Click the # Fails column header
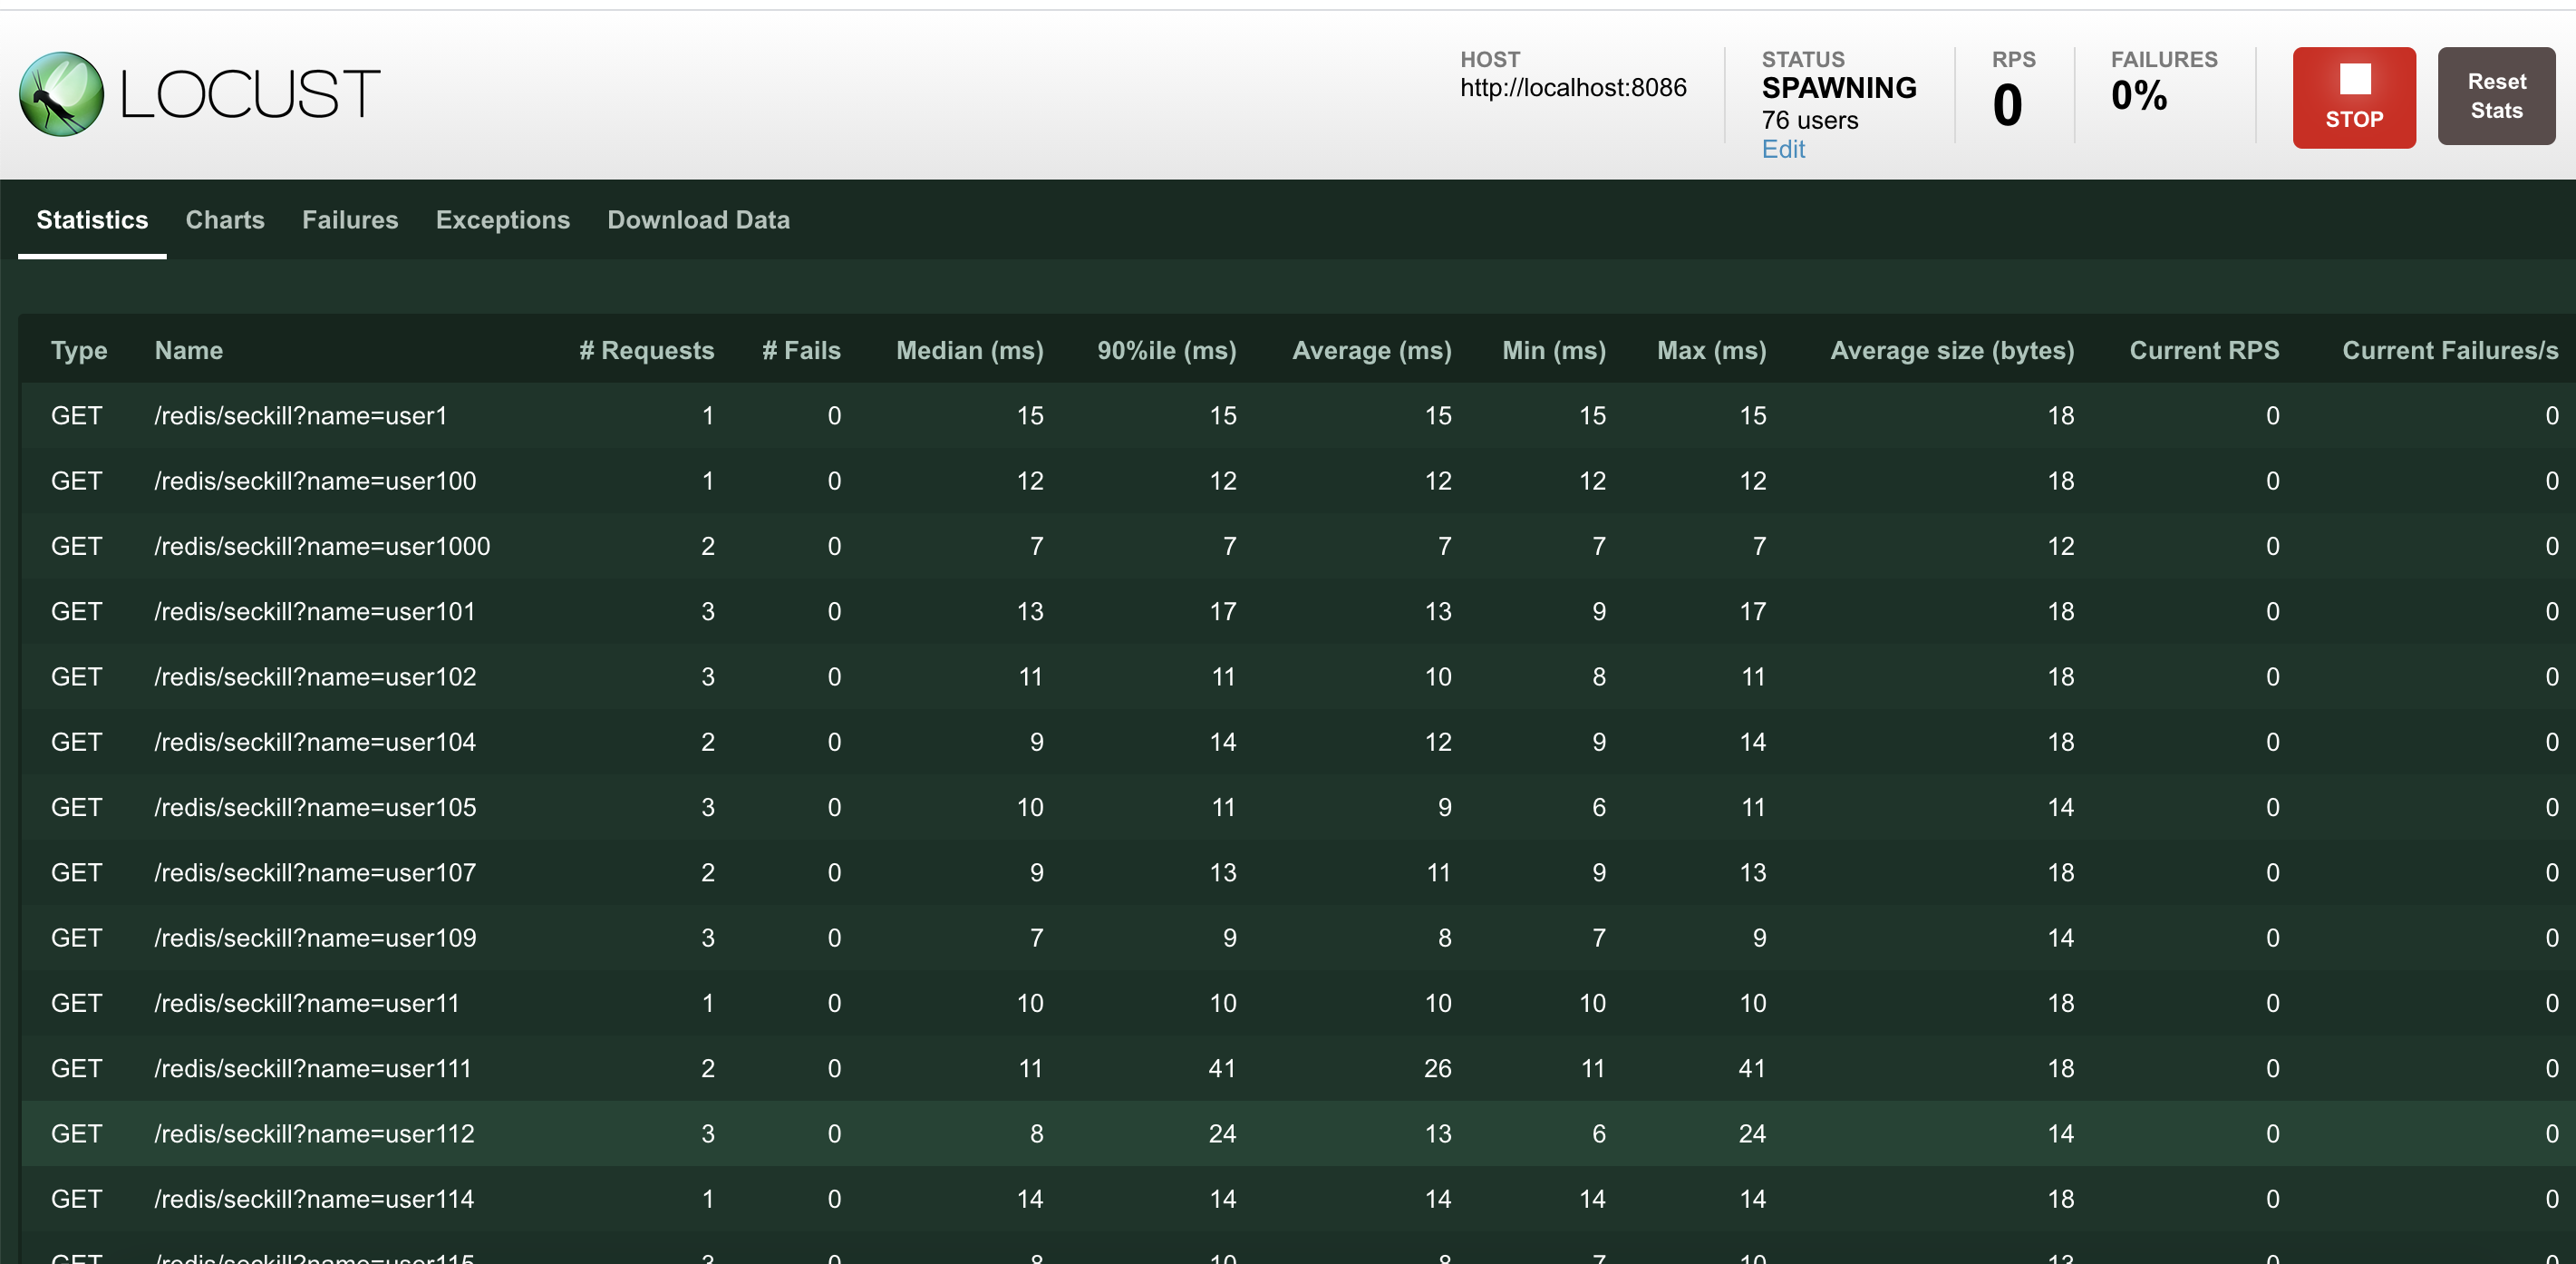Screen dimensions: 2576x1264 click(800, 350)
